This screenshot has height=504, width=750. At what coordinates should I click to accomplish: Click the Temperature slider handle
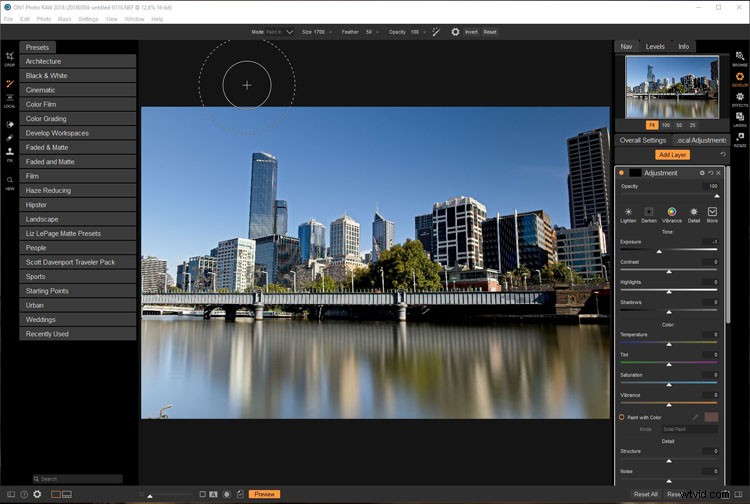tap(669, 344)
